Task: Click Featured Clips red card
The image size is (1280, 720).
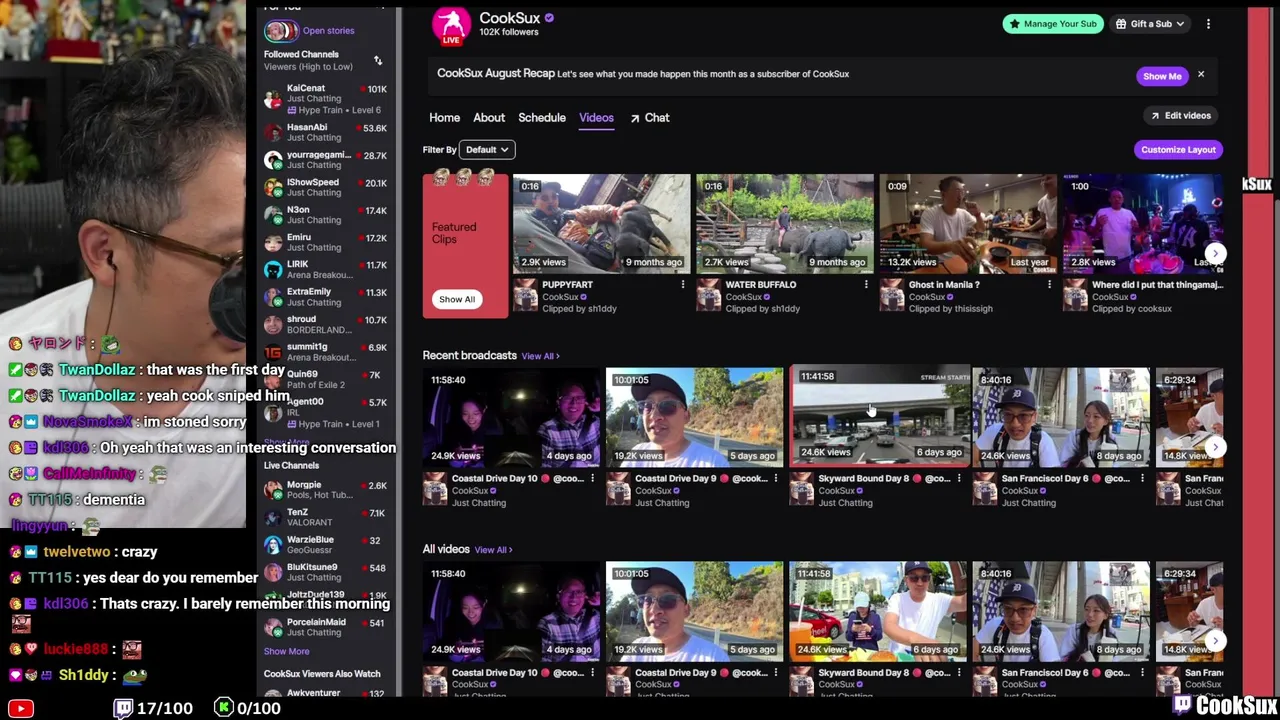Action: [465, 245]
